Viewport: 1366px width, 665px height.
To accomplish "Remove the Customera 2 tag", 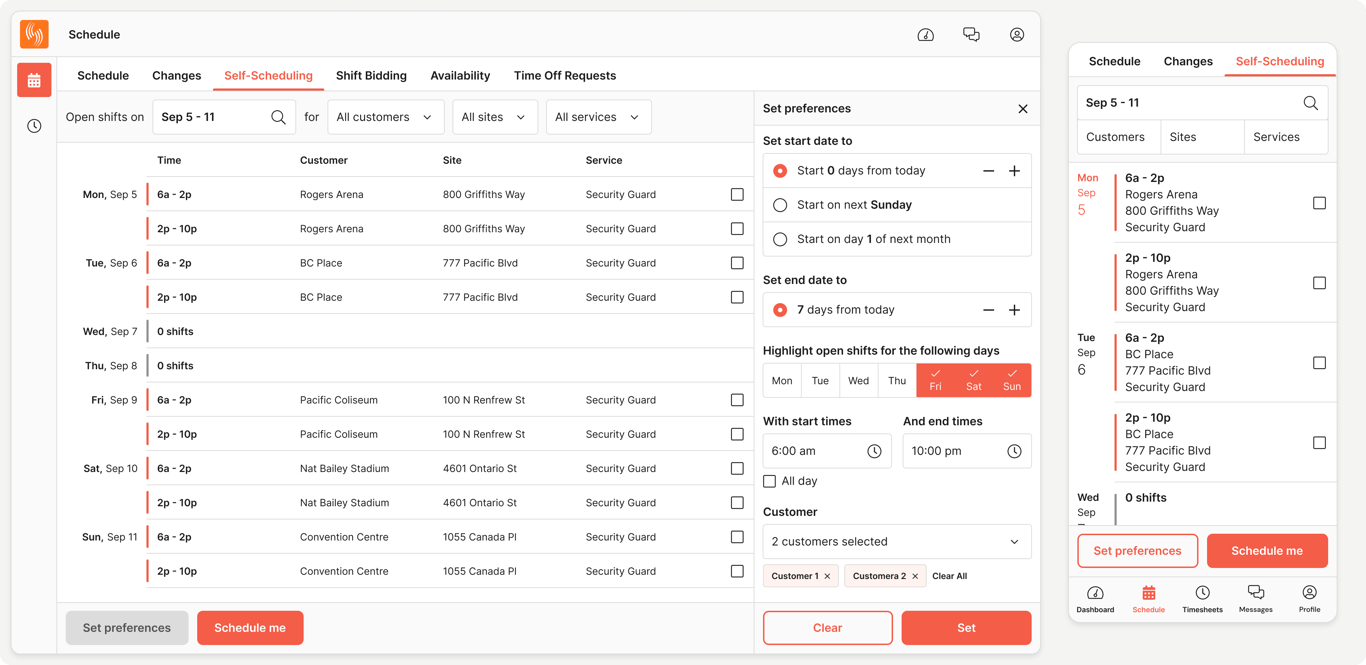I will [915, 576].
